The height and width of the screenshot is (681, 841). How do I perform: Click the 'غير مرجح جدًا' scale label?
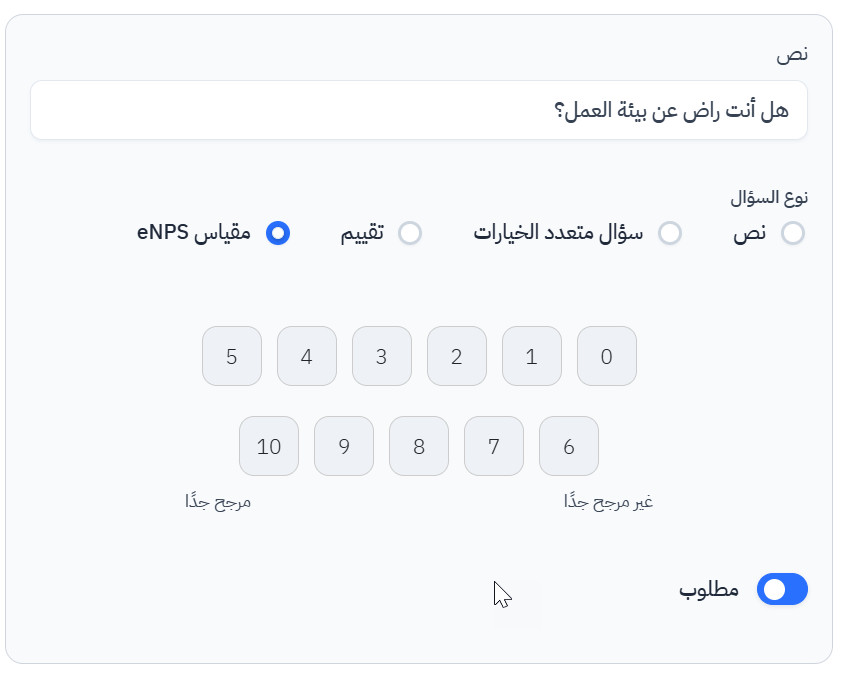tap(608, 502)
